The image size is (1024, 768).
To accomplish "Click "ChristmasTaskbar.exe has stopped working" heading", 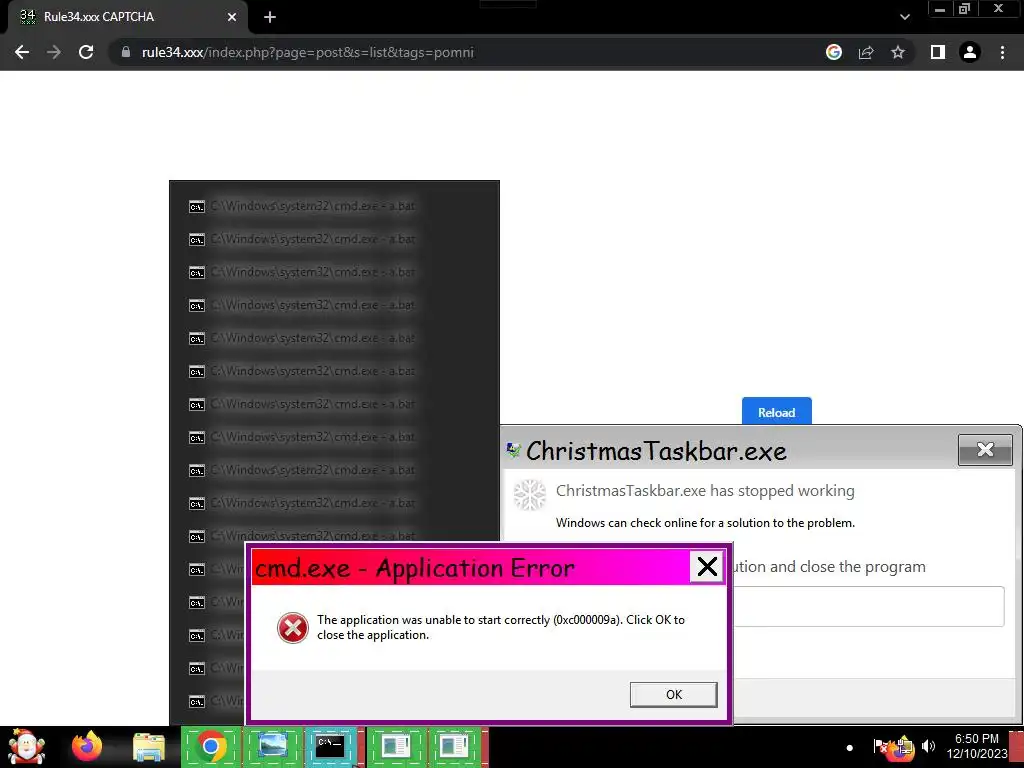I will click(705, 490).
